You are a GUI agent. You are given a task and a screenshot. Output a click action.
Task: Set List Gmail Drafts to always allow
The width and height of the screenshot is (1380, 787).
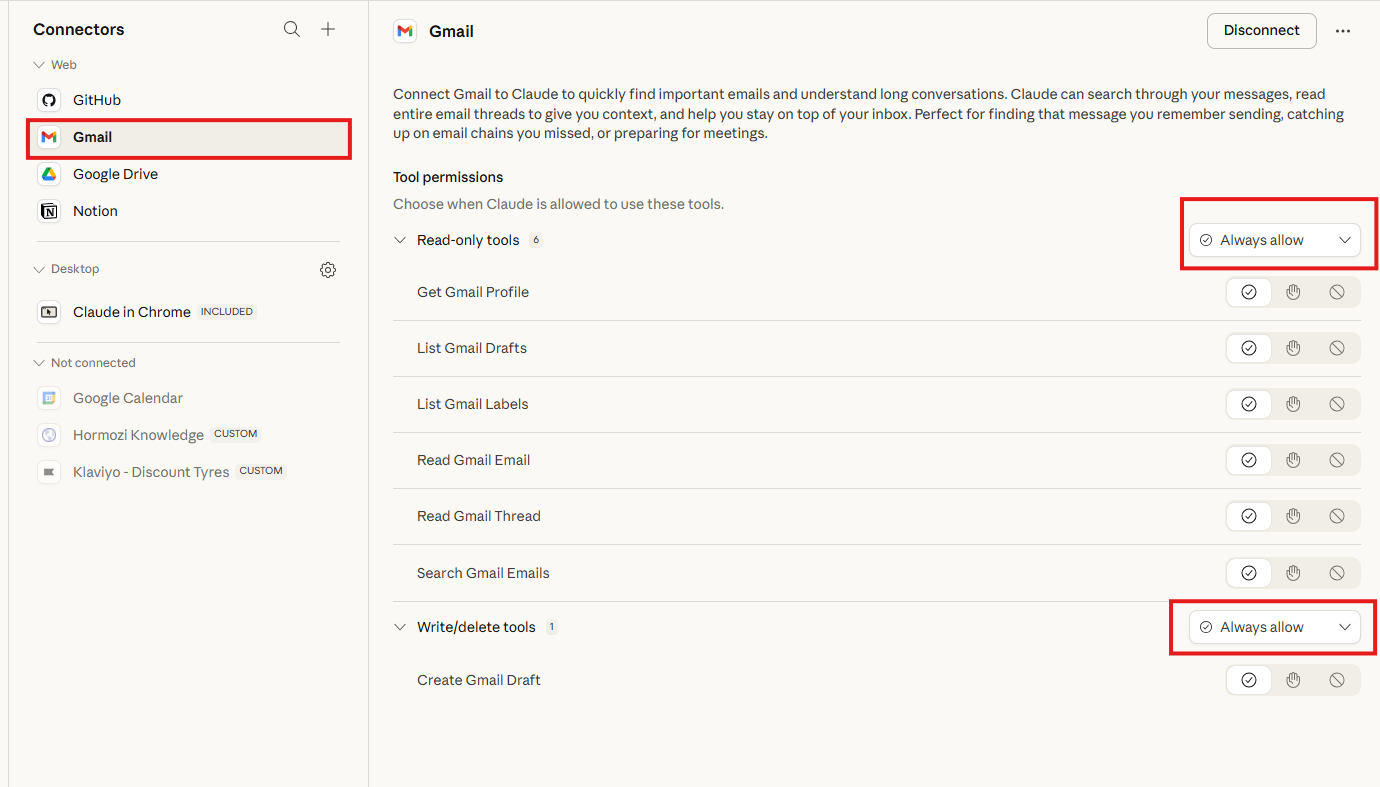click(x=1249, y=348)
